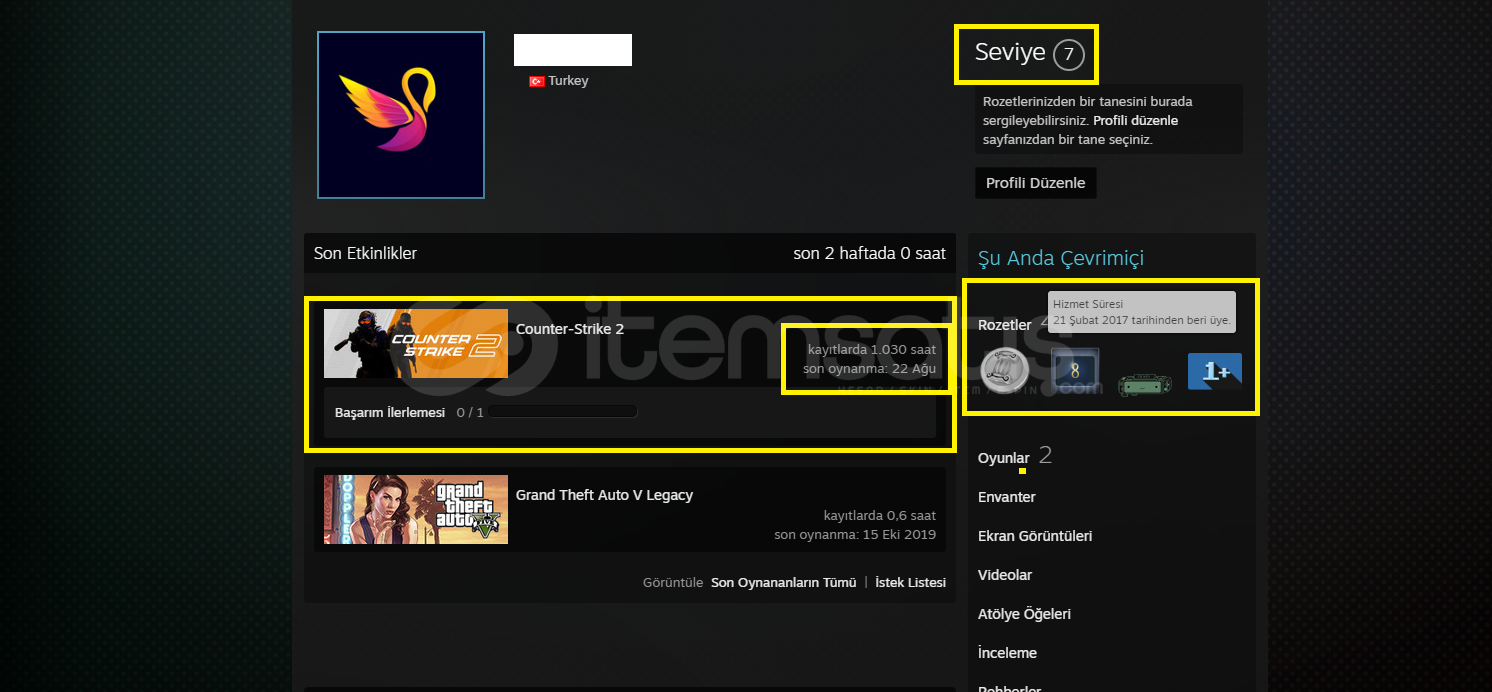This screenshot has height=692, width=1492.
Task: Click the 'Görüntüle' label text
Action: (x=673, y=582)
